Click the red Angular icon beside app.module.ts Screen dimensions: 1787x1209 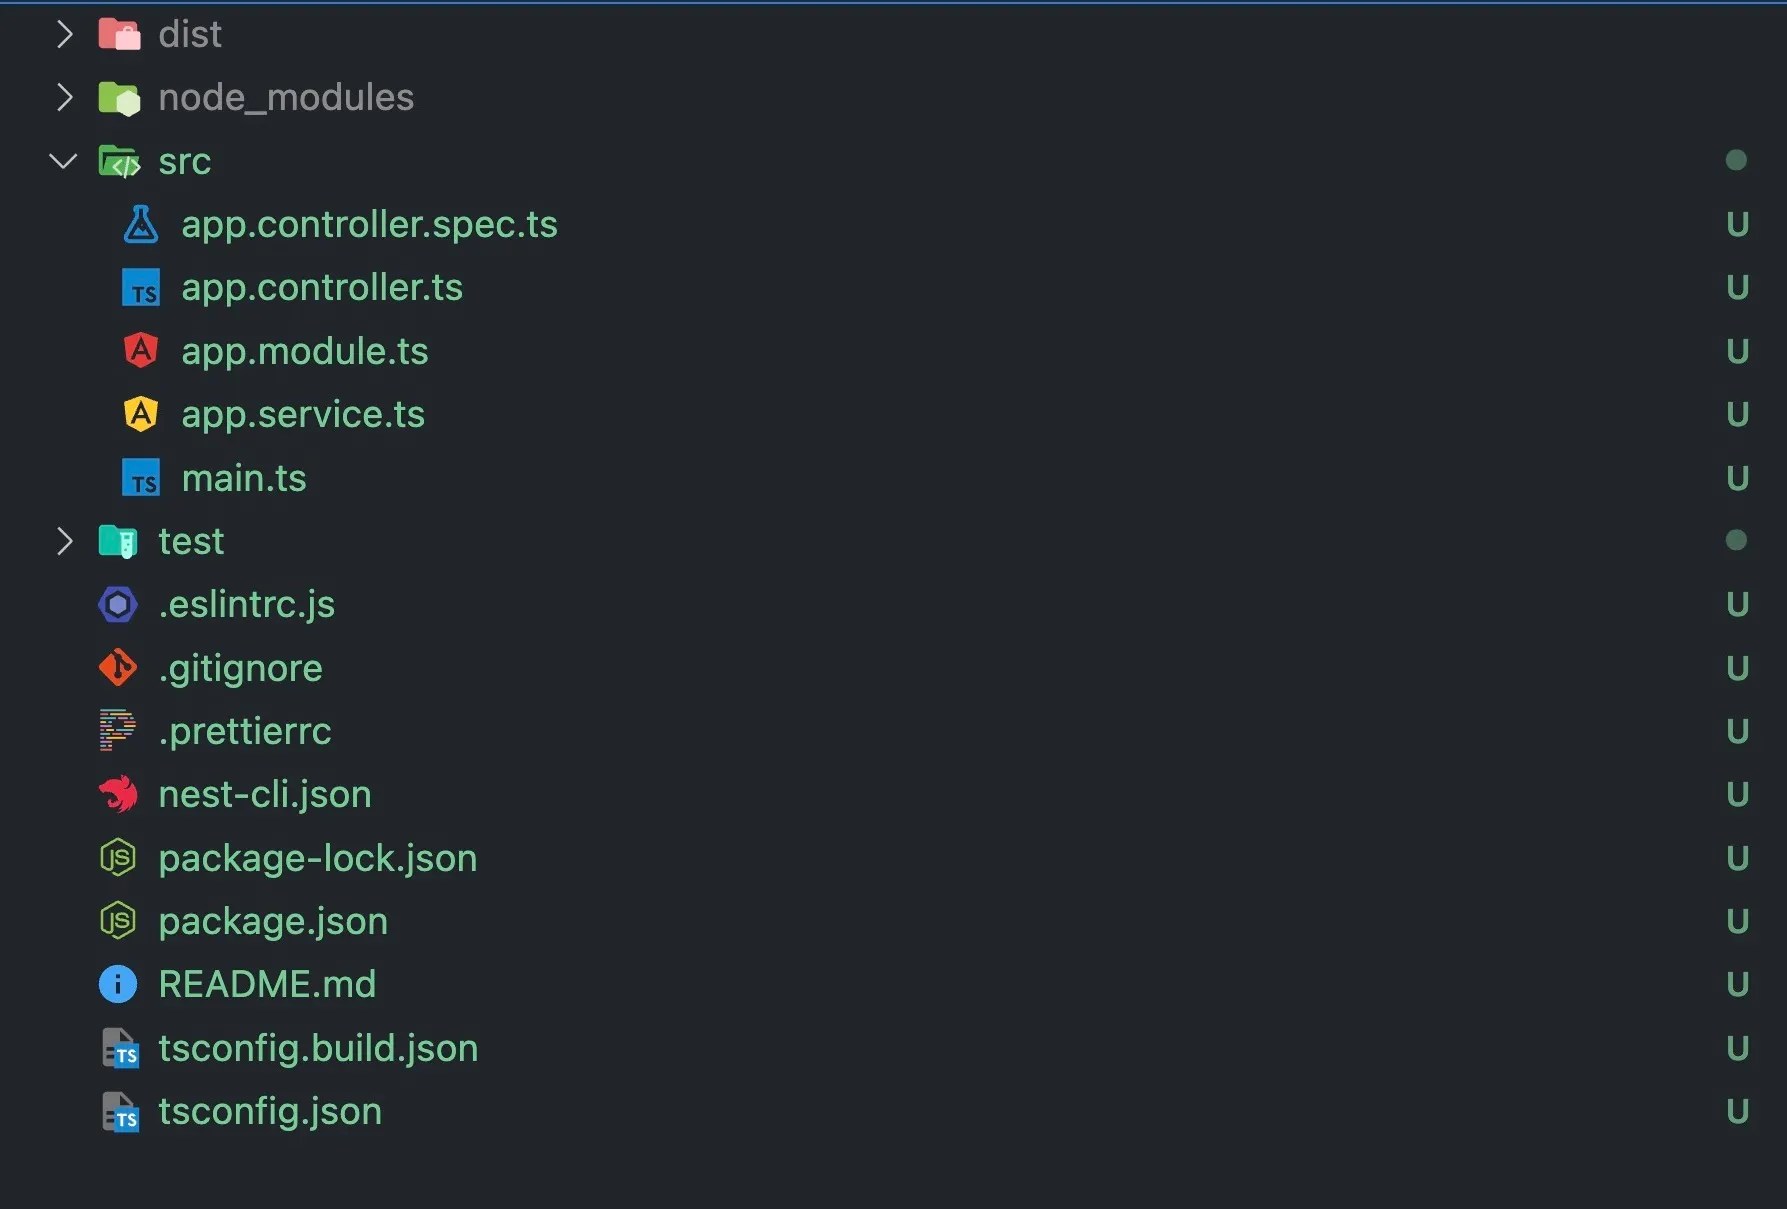140,350
